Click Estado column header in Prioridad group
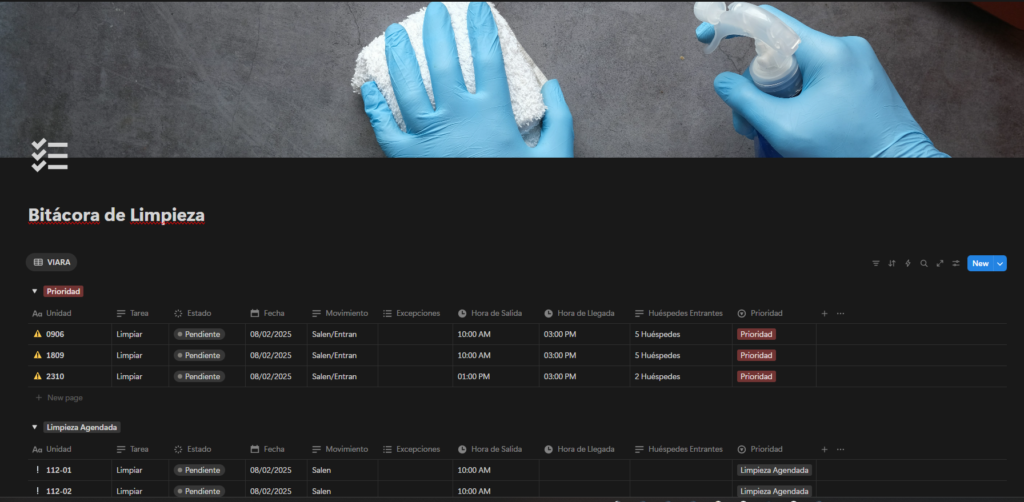This screenshot has height=502, width=1024. pos(207,313)
